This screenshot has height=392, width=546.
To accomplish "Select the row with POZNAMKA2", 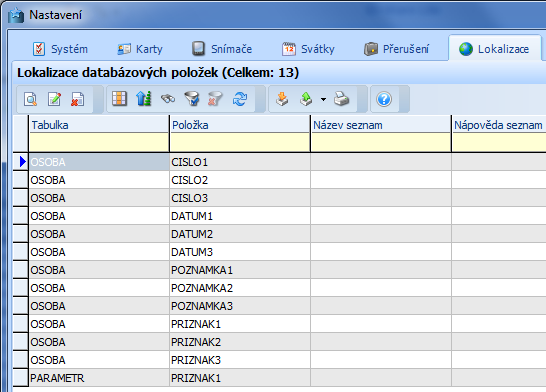I will [279, 288].
